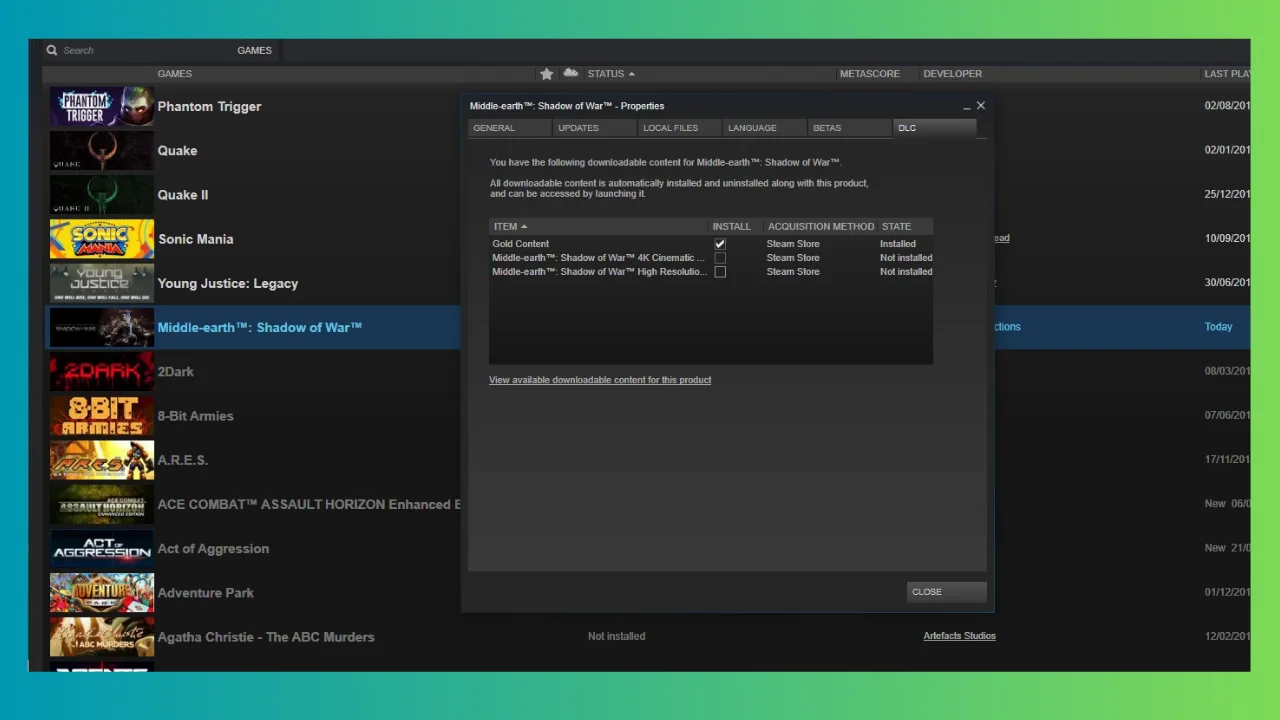Image resolution: width=1280 pixels, height=720 pixels.
Task: Click the cloud column header icon
Action: click(x=571, y=73)
